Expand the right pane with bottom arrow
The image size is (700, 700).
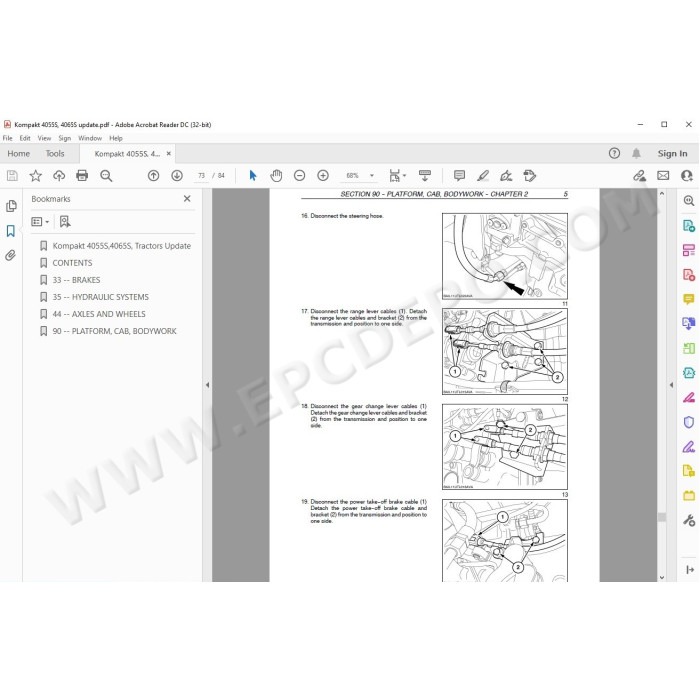tap(689, 570)
